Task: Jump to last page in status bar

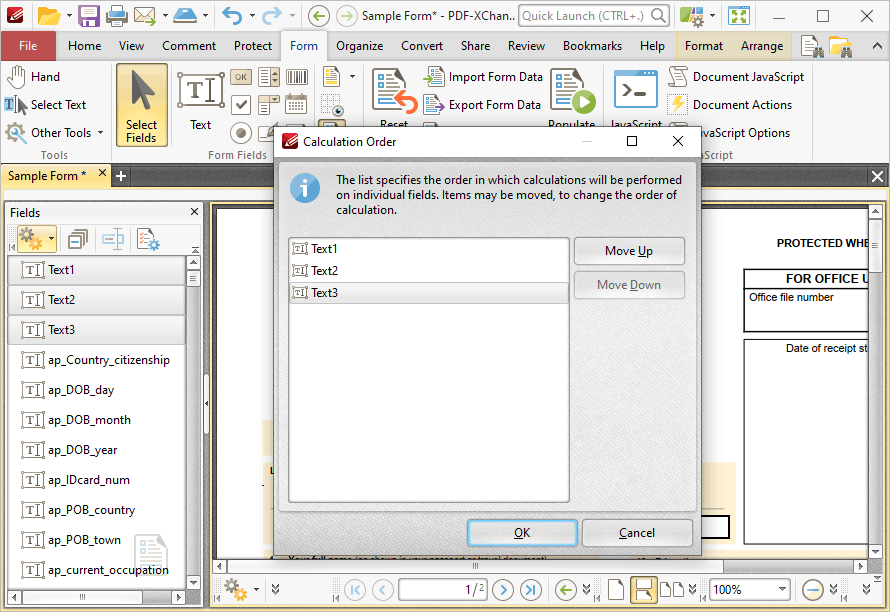Action: click(x=531, y=590)
